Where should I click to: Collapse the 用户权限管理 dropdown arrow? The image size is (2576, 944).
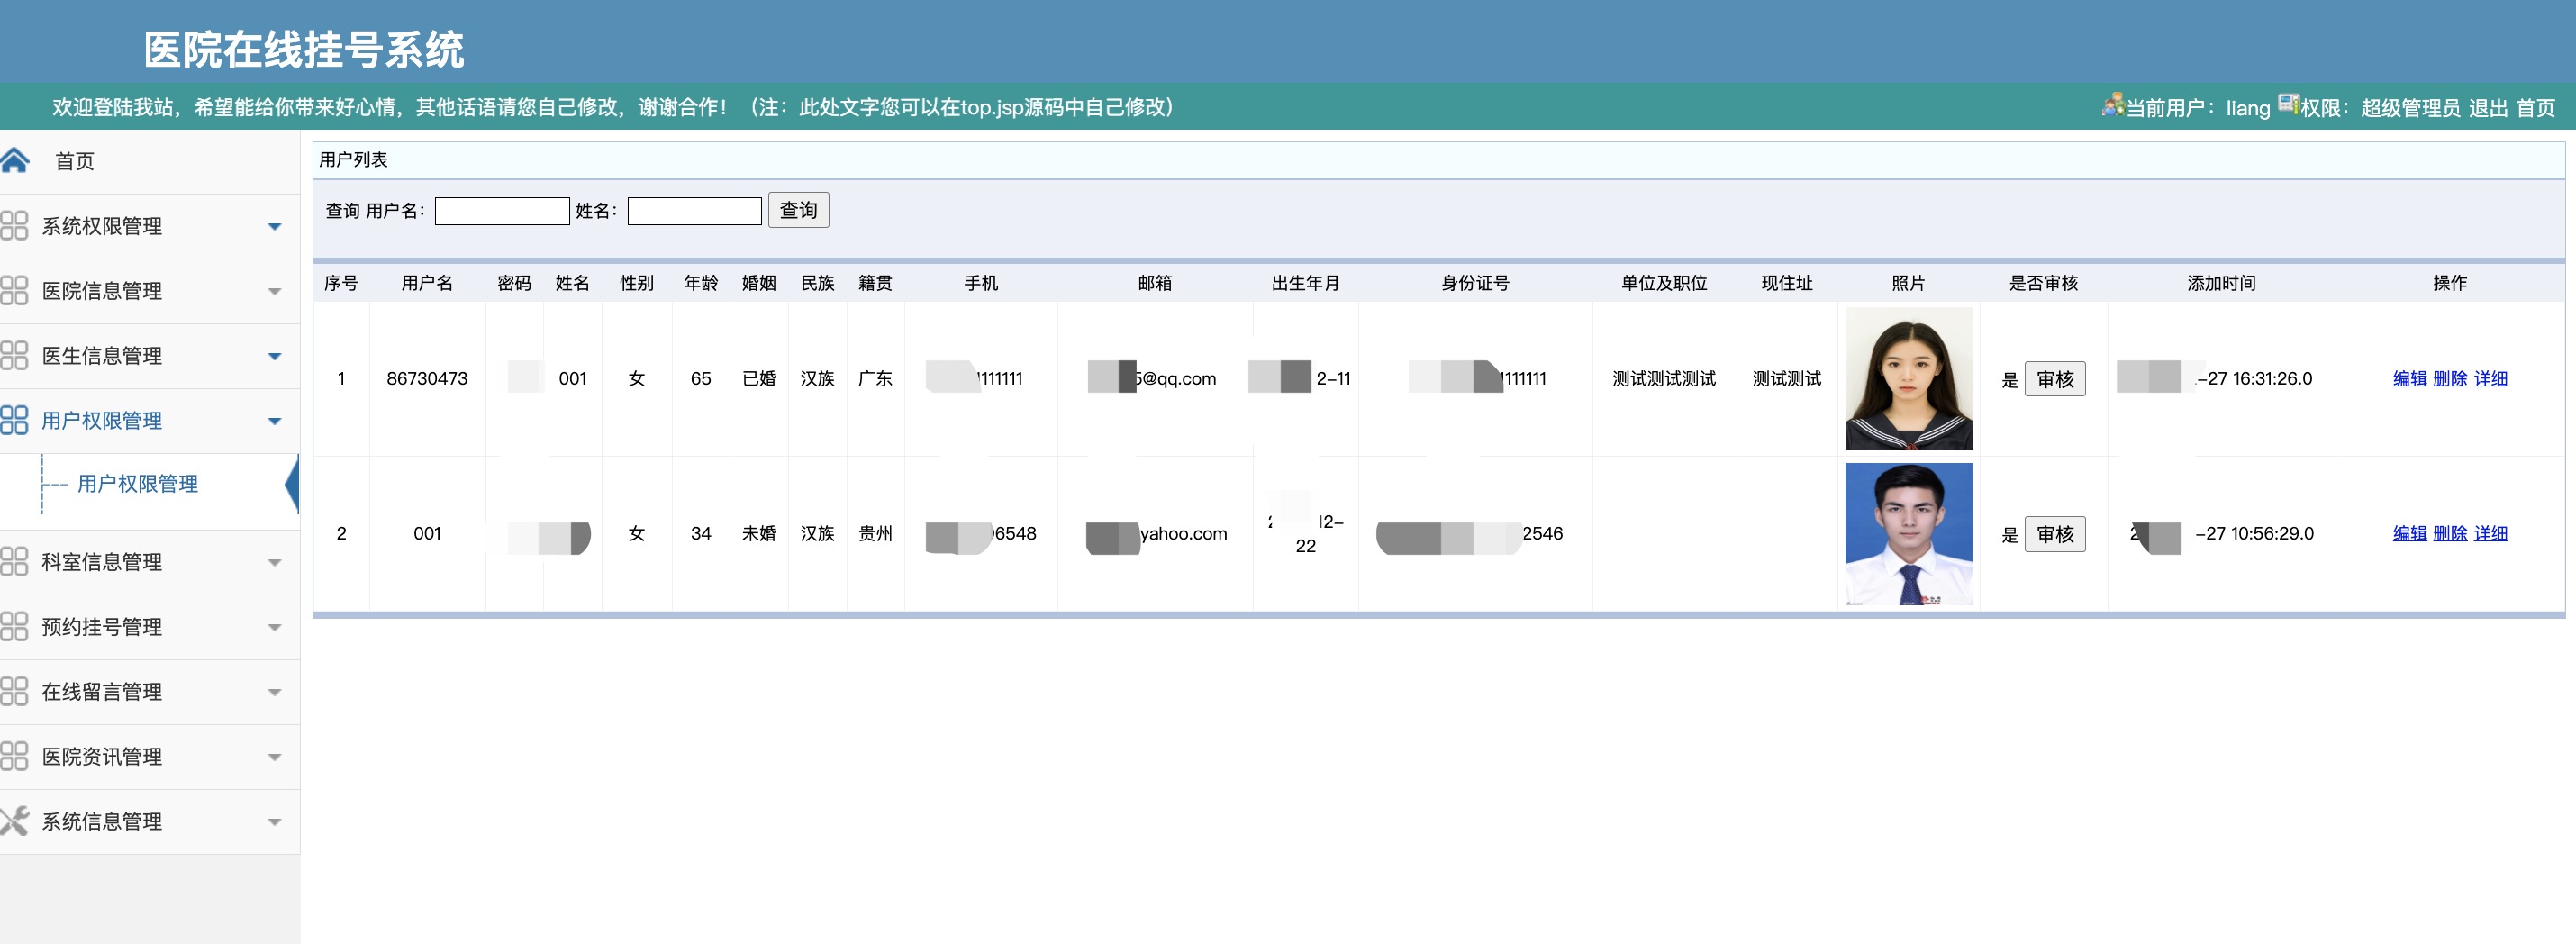click(x=275, y=421)
